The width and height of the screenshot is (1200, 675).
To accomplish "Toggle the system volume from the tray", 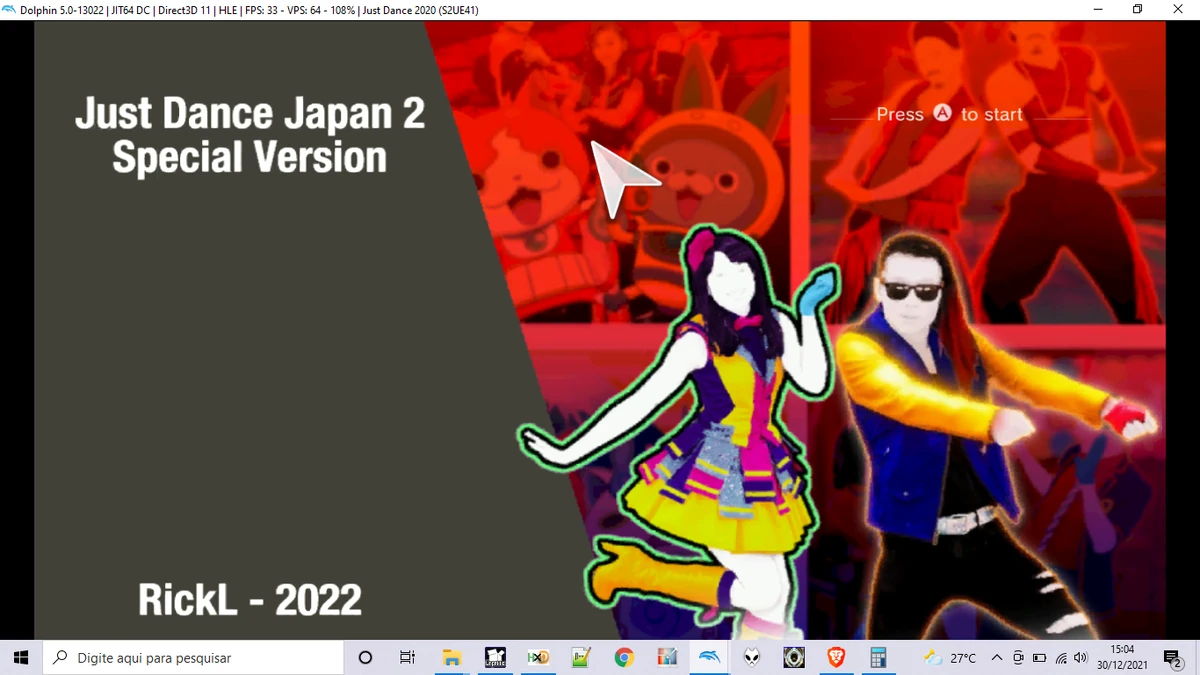I will point(1080,657).
